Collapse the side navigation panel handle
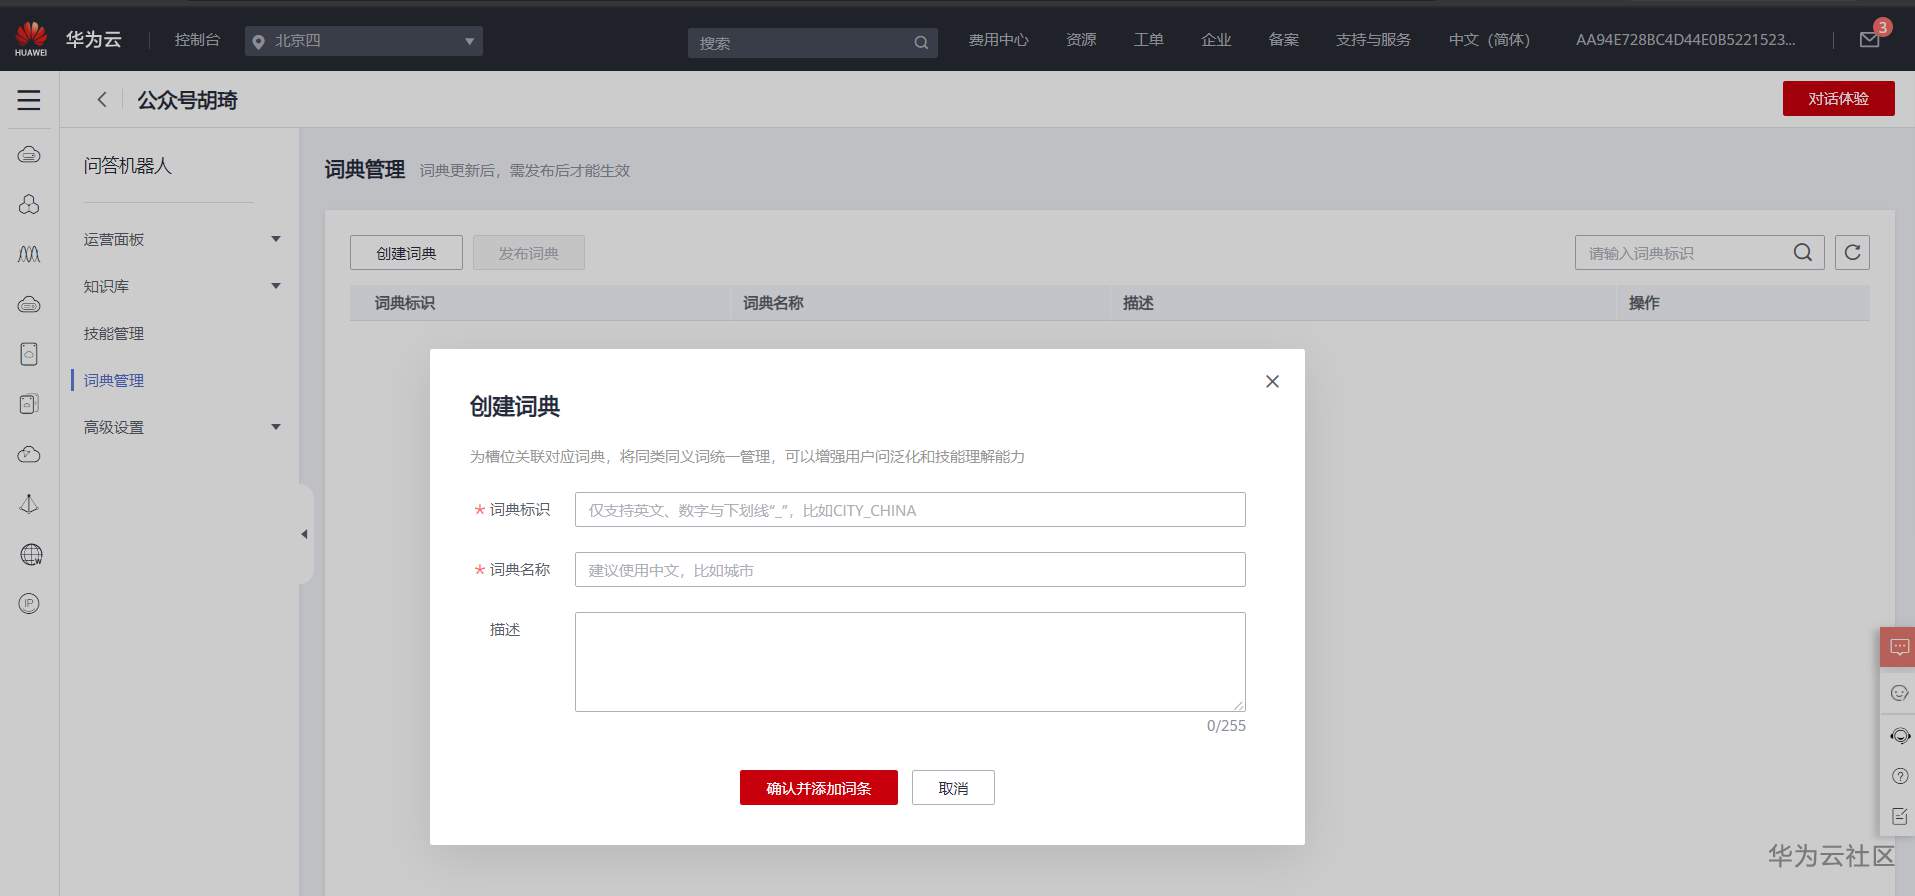This screenshot has width=1915, height=896. click(x=305, y=534)
